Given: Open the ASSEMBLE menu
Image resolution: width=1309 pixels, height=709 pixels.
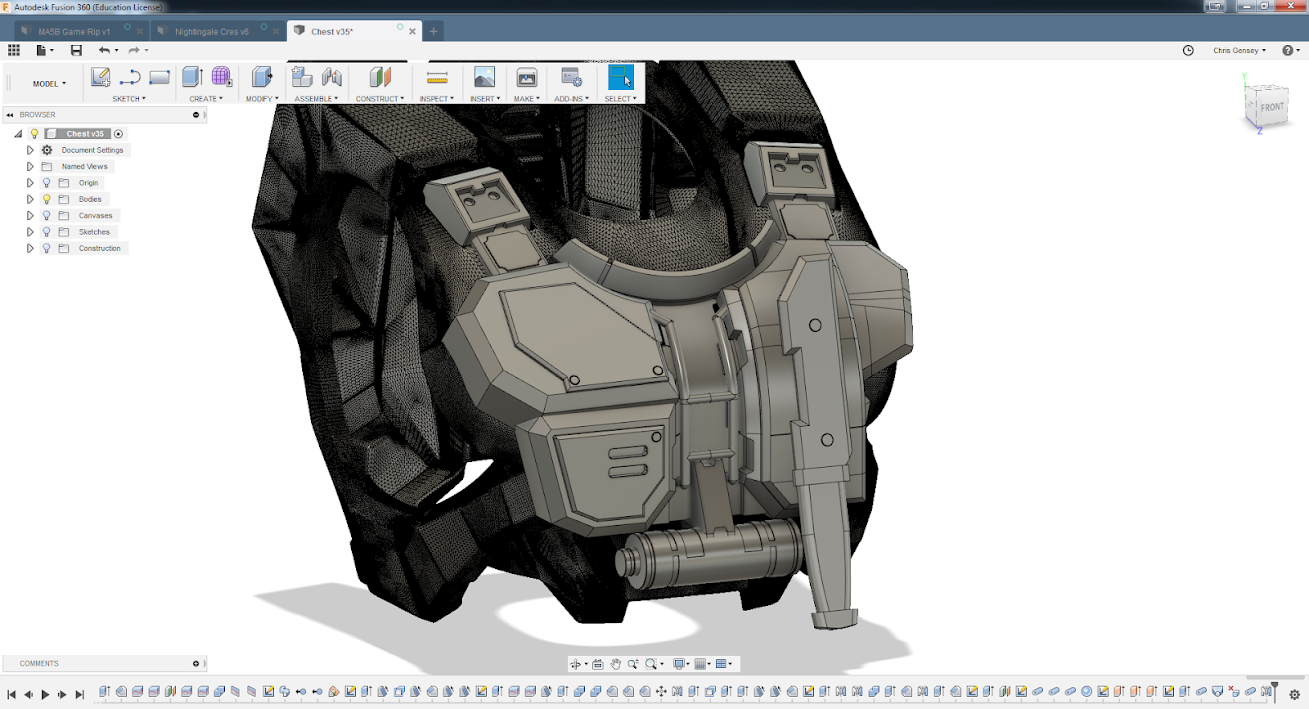Looking at the screenshot, I should point(318,99).
